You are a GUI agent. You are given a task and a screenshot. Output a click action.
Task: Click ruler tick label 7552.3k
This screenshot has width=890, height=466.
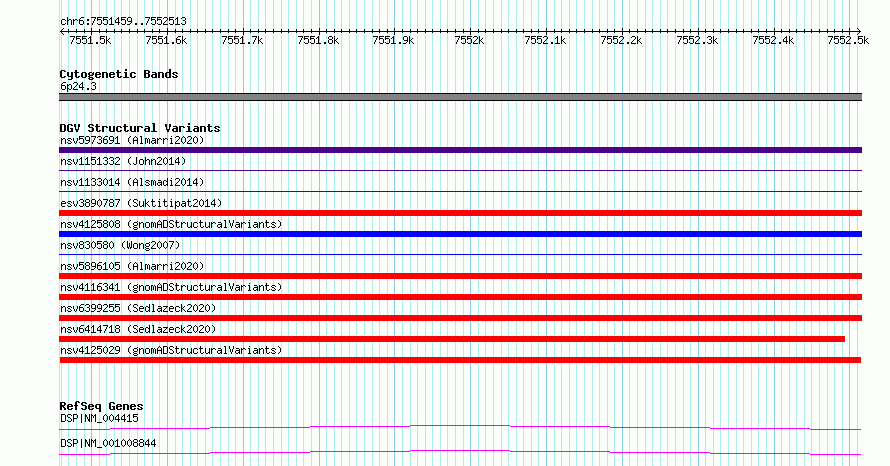coord(698,40)
